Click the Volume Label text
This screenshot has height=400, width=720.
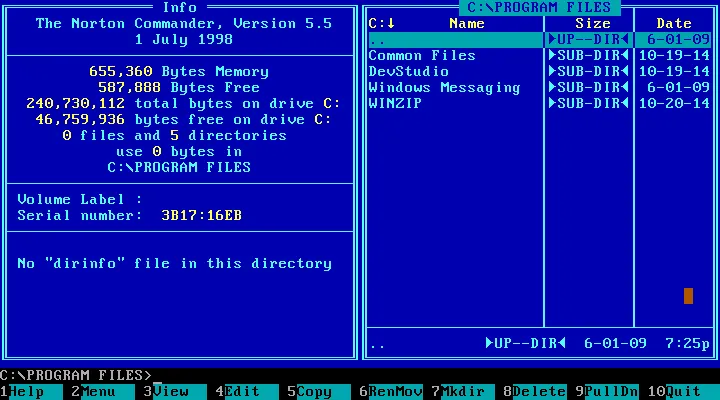click(80, 199)
